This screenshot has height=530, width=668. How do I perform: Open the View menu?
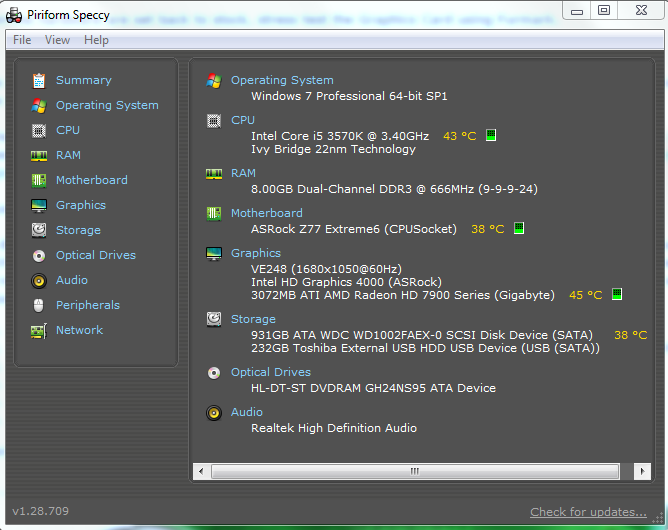click(57, 40)
